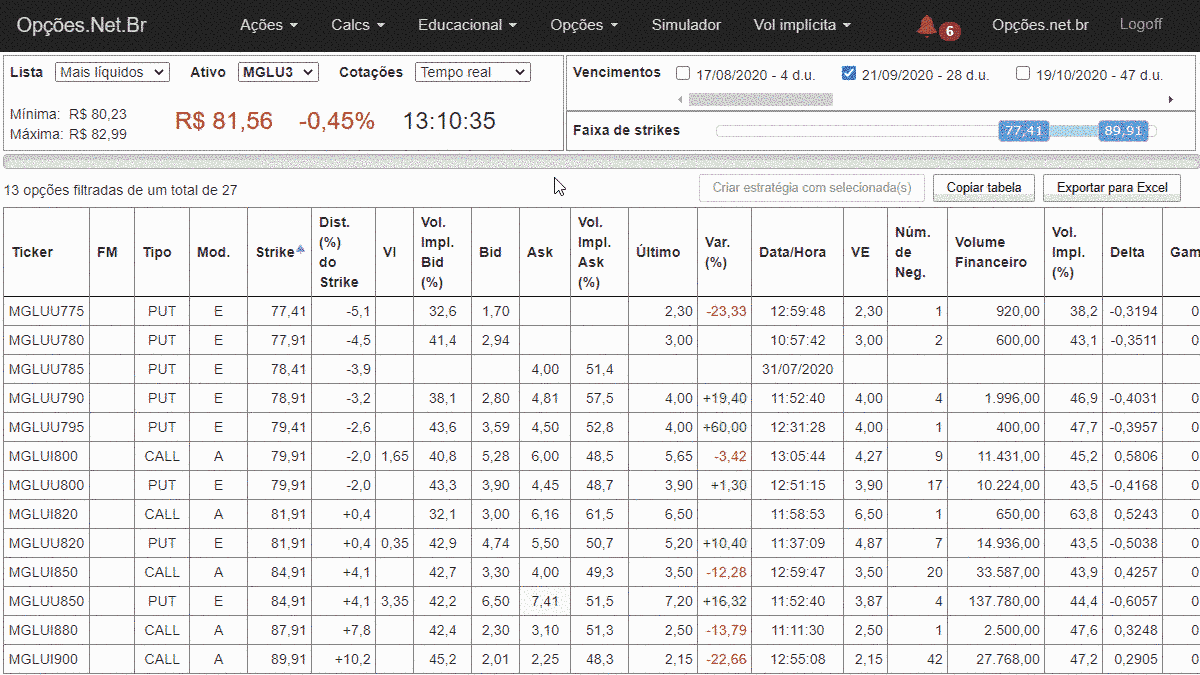Screen dimensions: 1200x675
Task: Click the -0,45% change value
Action: pyautogui.click(x=337, y=121)
